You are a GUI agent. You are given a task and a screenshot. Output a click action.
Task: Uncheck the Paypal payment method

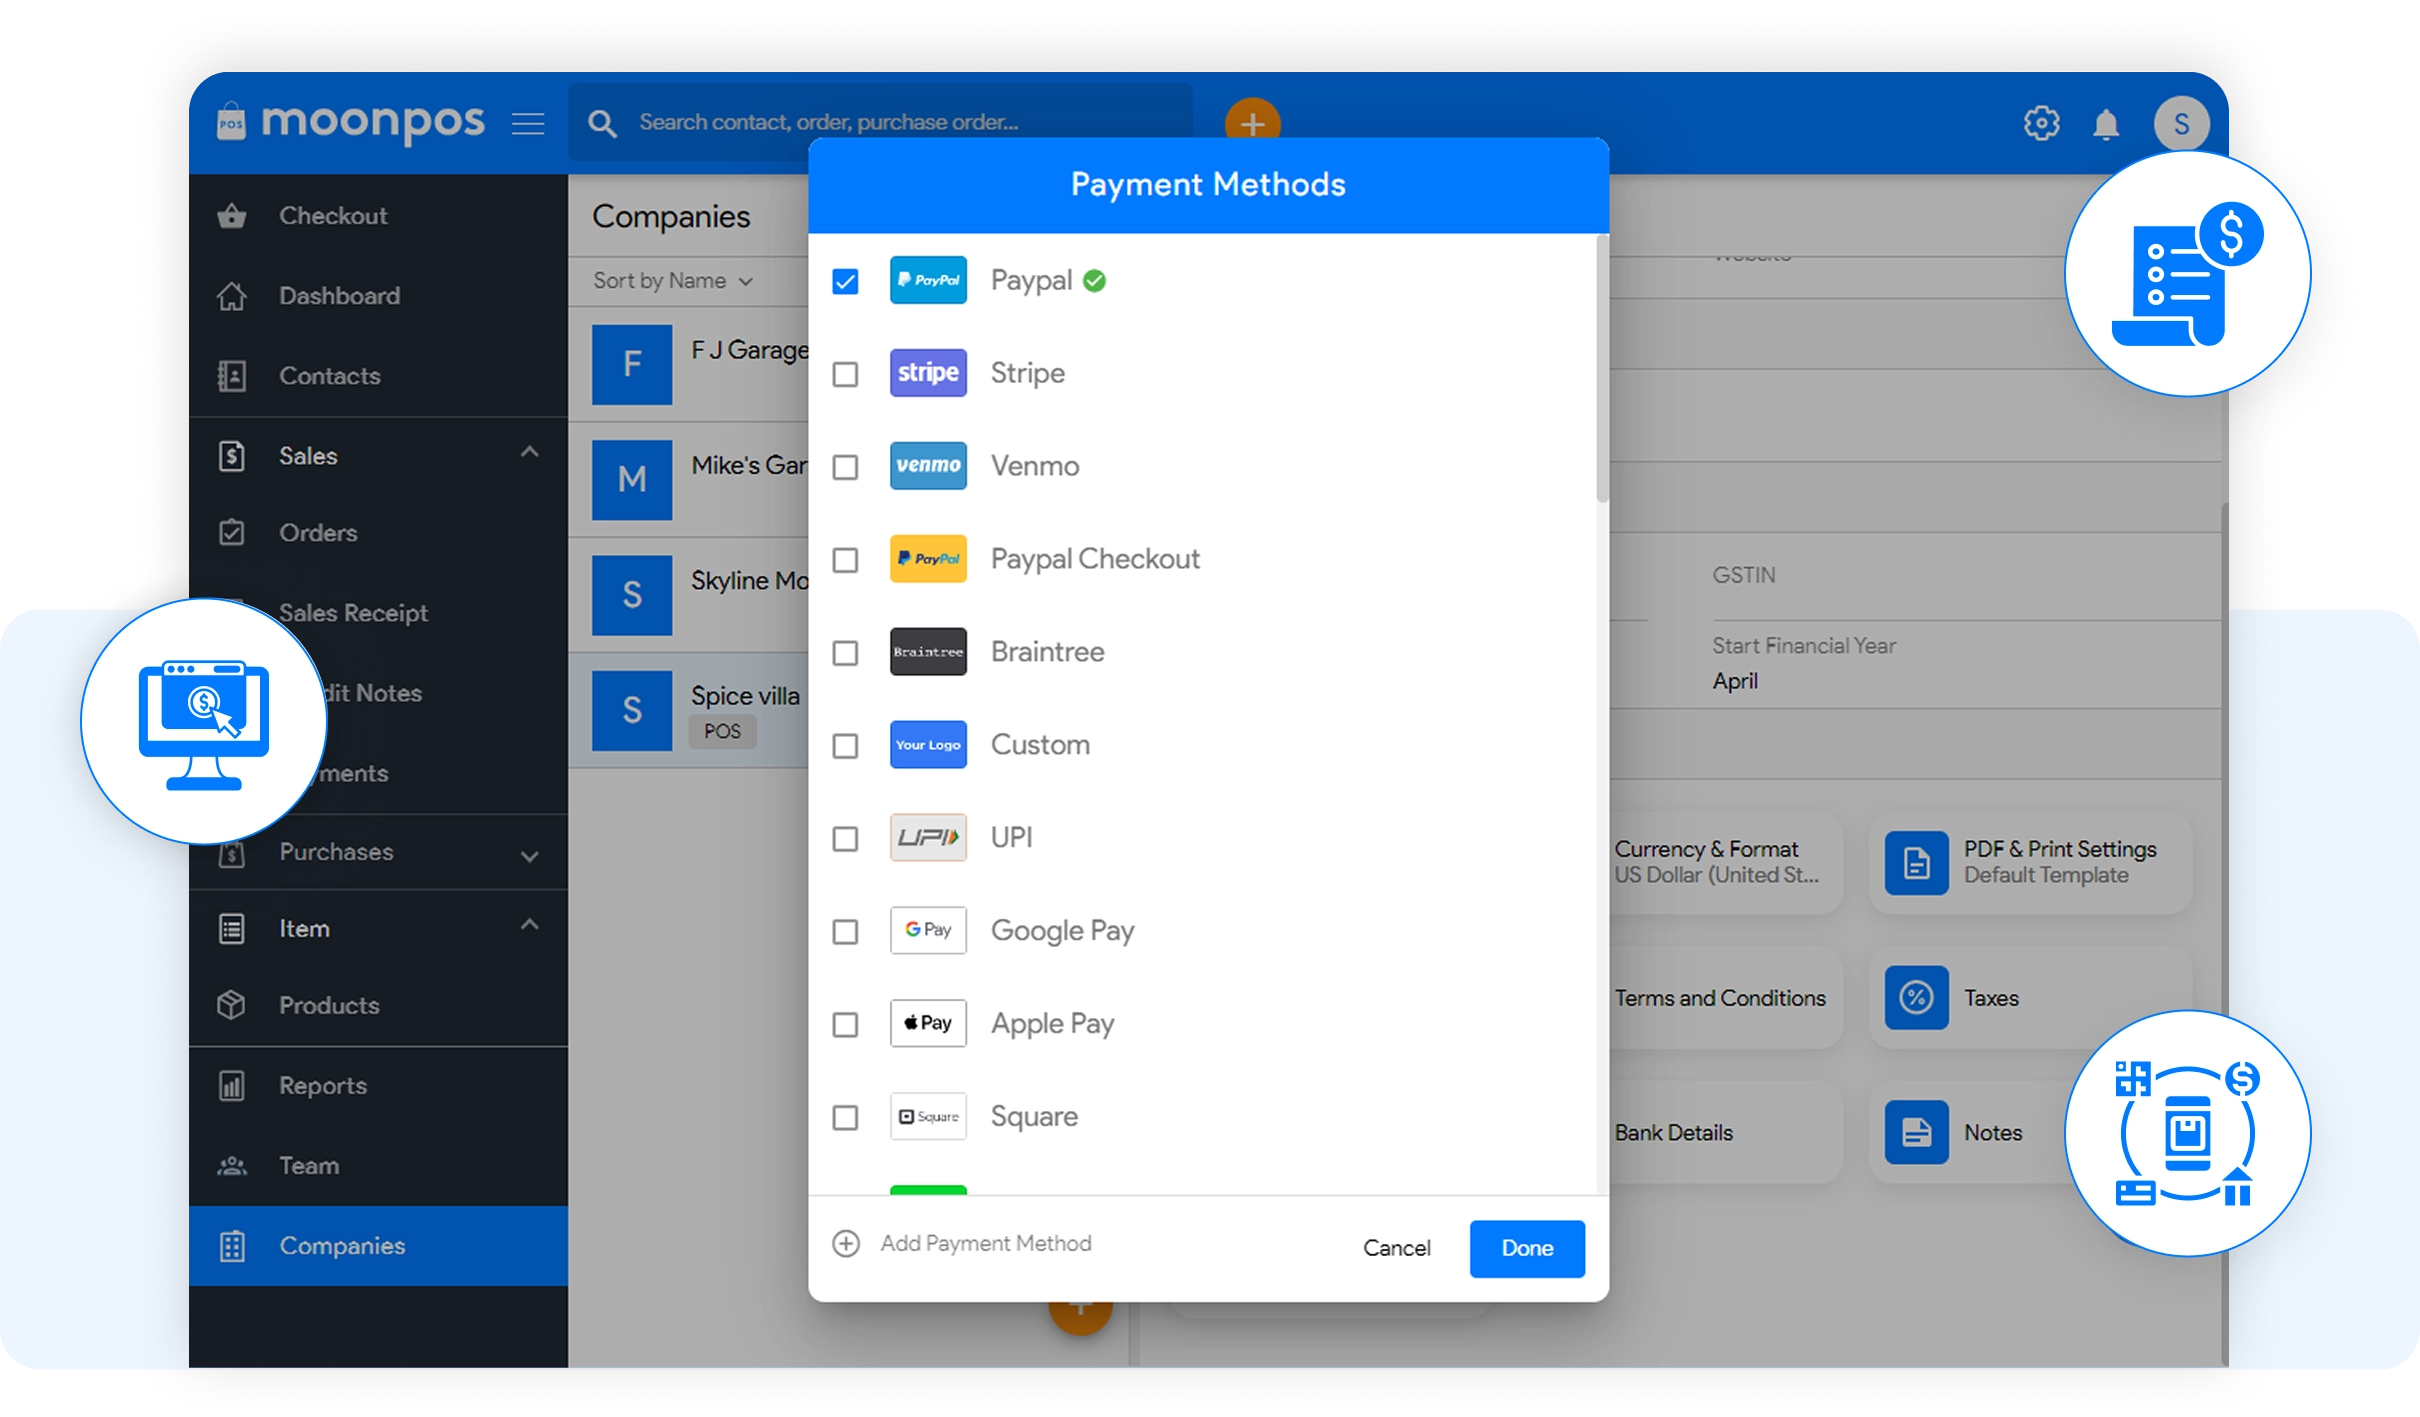pyautogui.click(x=845, y=281)
